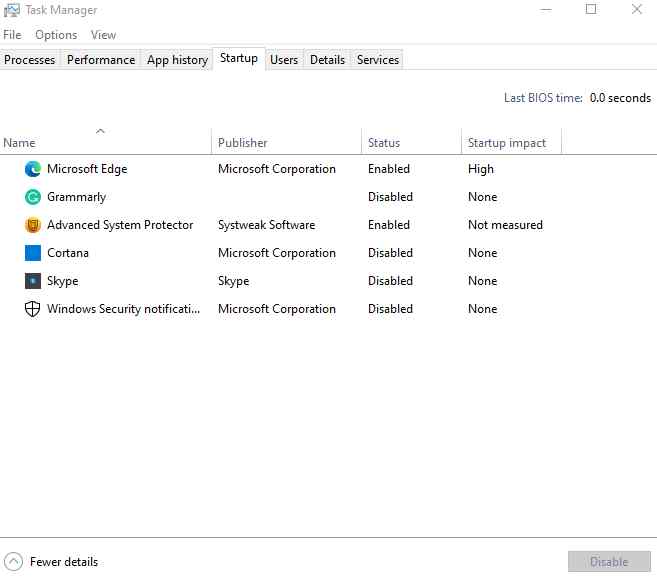Click None impact in Cortana row
This screenshot has width=657, height=581.
tap(483, 253)
